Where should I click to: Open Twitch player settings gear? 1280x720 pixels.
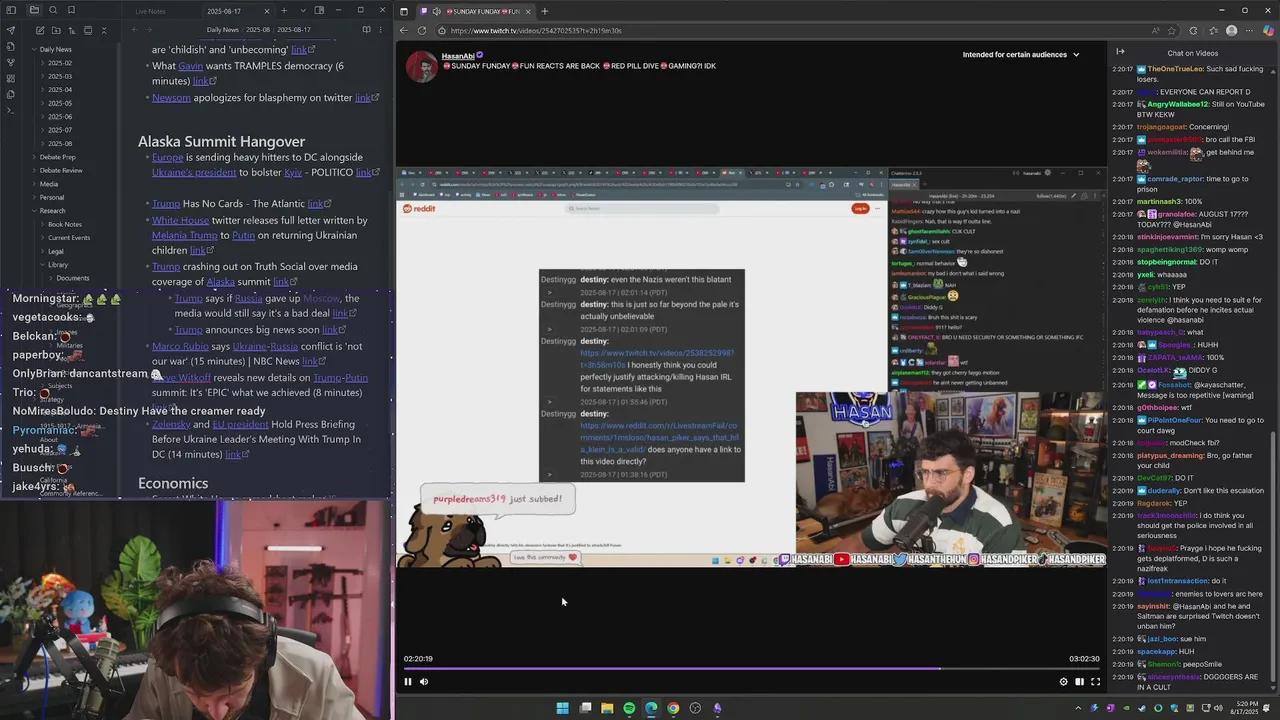point(1063,682)
